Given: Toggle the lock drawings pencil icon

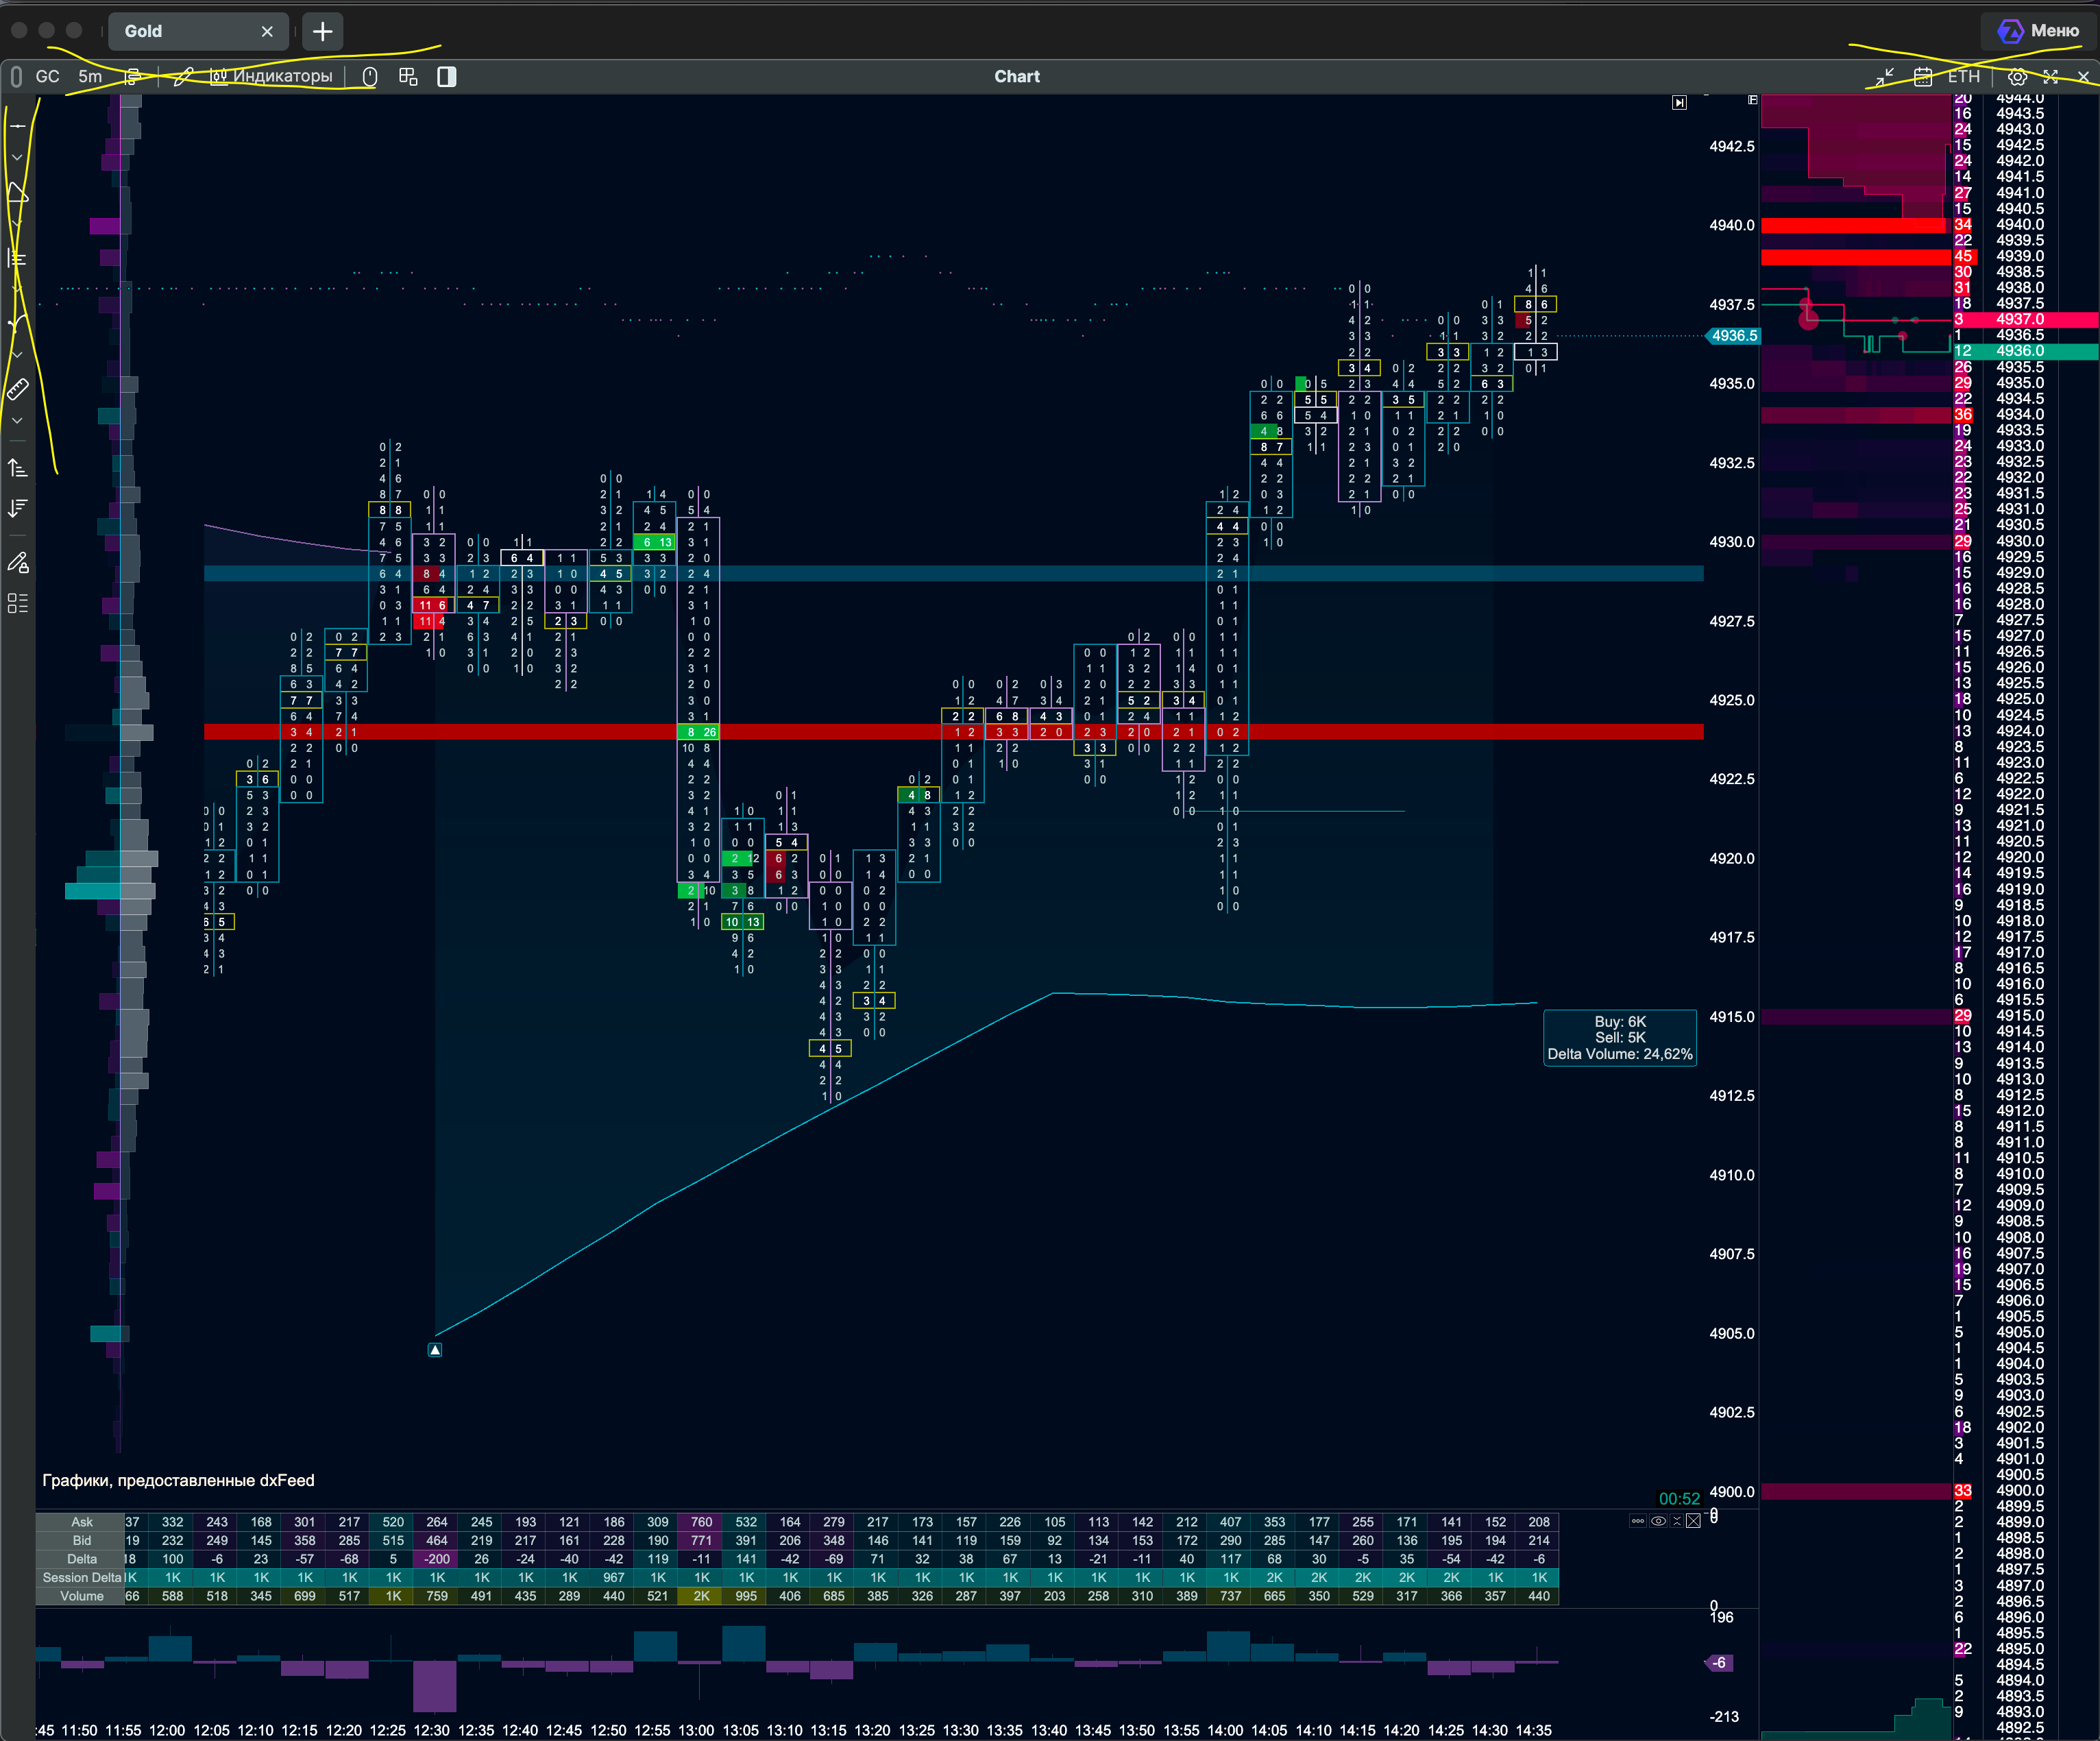Looking at the screenshot, I should [x=18, y=563].
